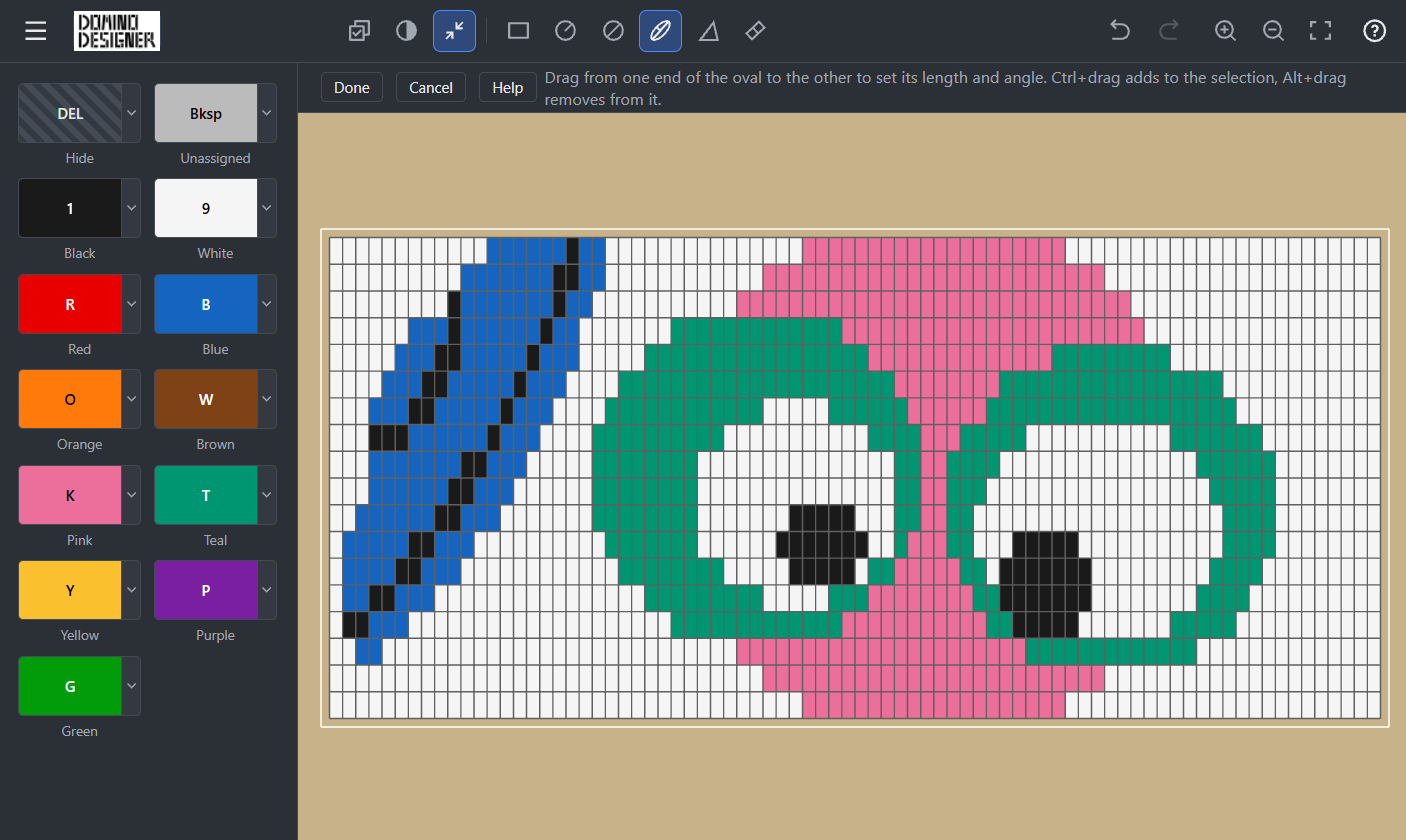The image size is (1406, 840).
Task: Select the circle diameter selection tool
Action: [x=613, y=31]
